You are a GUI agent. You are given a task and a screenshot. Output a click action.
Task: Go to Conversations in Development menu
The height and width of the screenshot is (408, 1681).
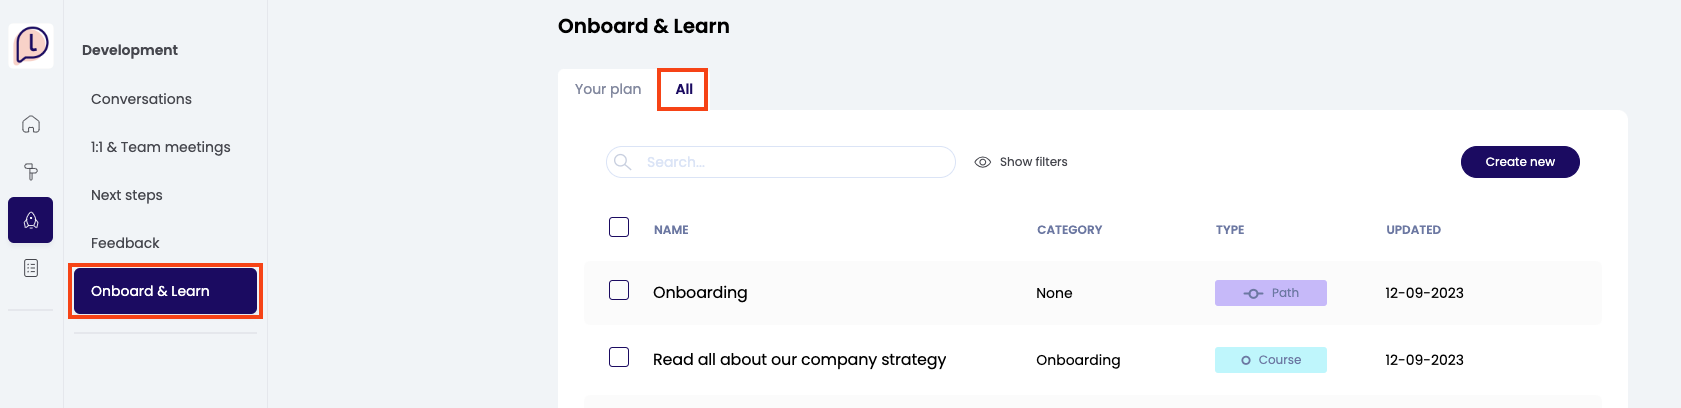(x=141, y=99)
